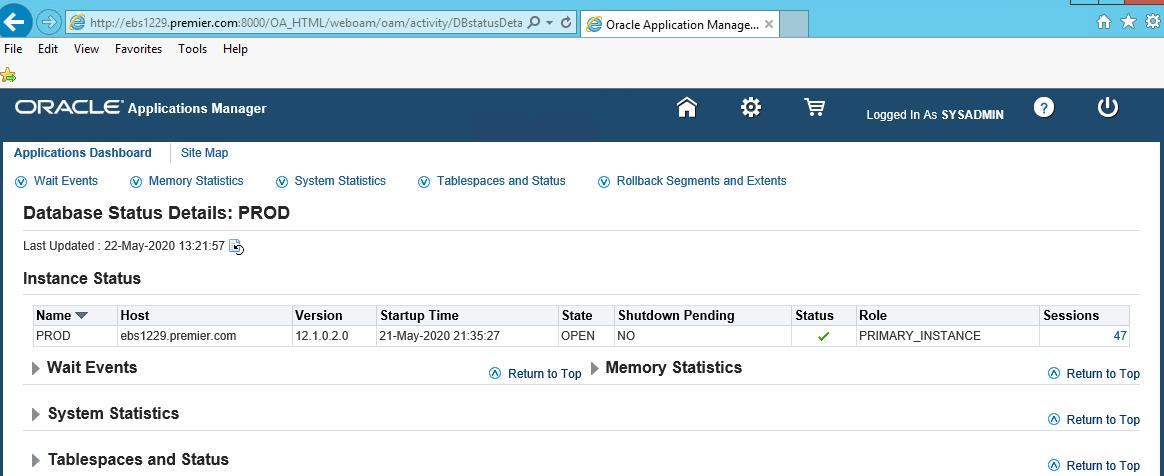Open the Settings gear icon

pyautogui.click(x=750, y=108)
